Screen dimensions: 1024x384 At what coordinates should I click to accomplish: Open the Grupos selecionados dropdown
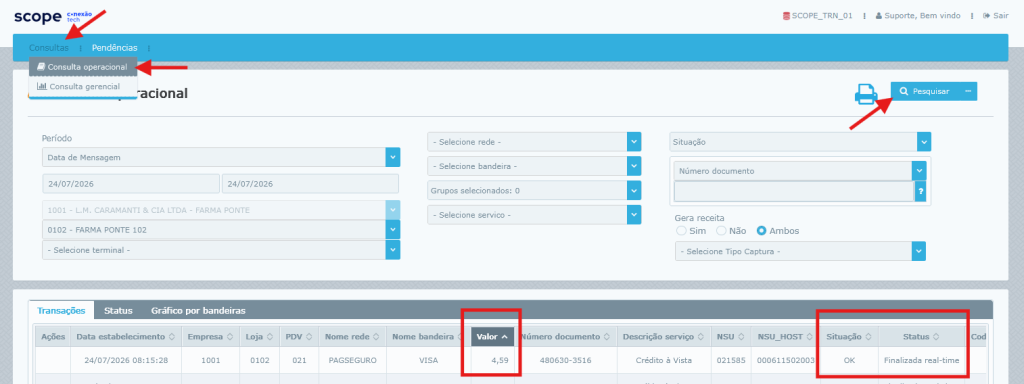(x=534, y=191)
